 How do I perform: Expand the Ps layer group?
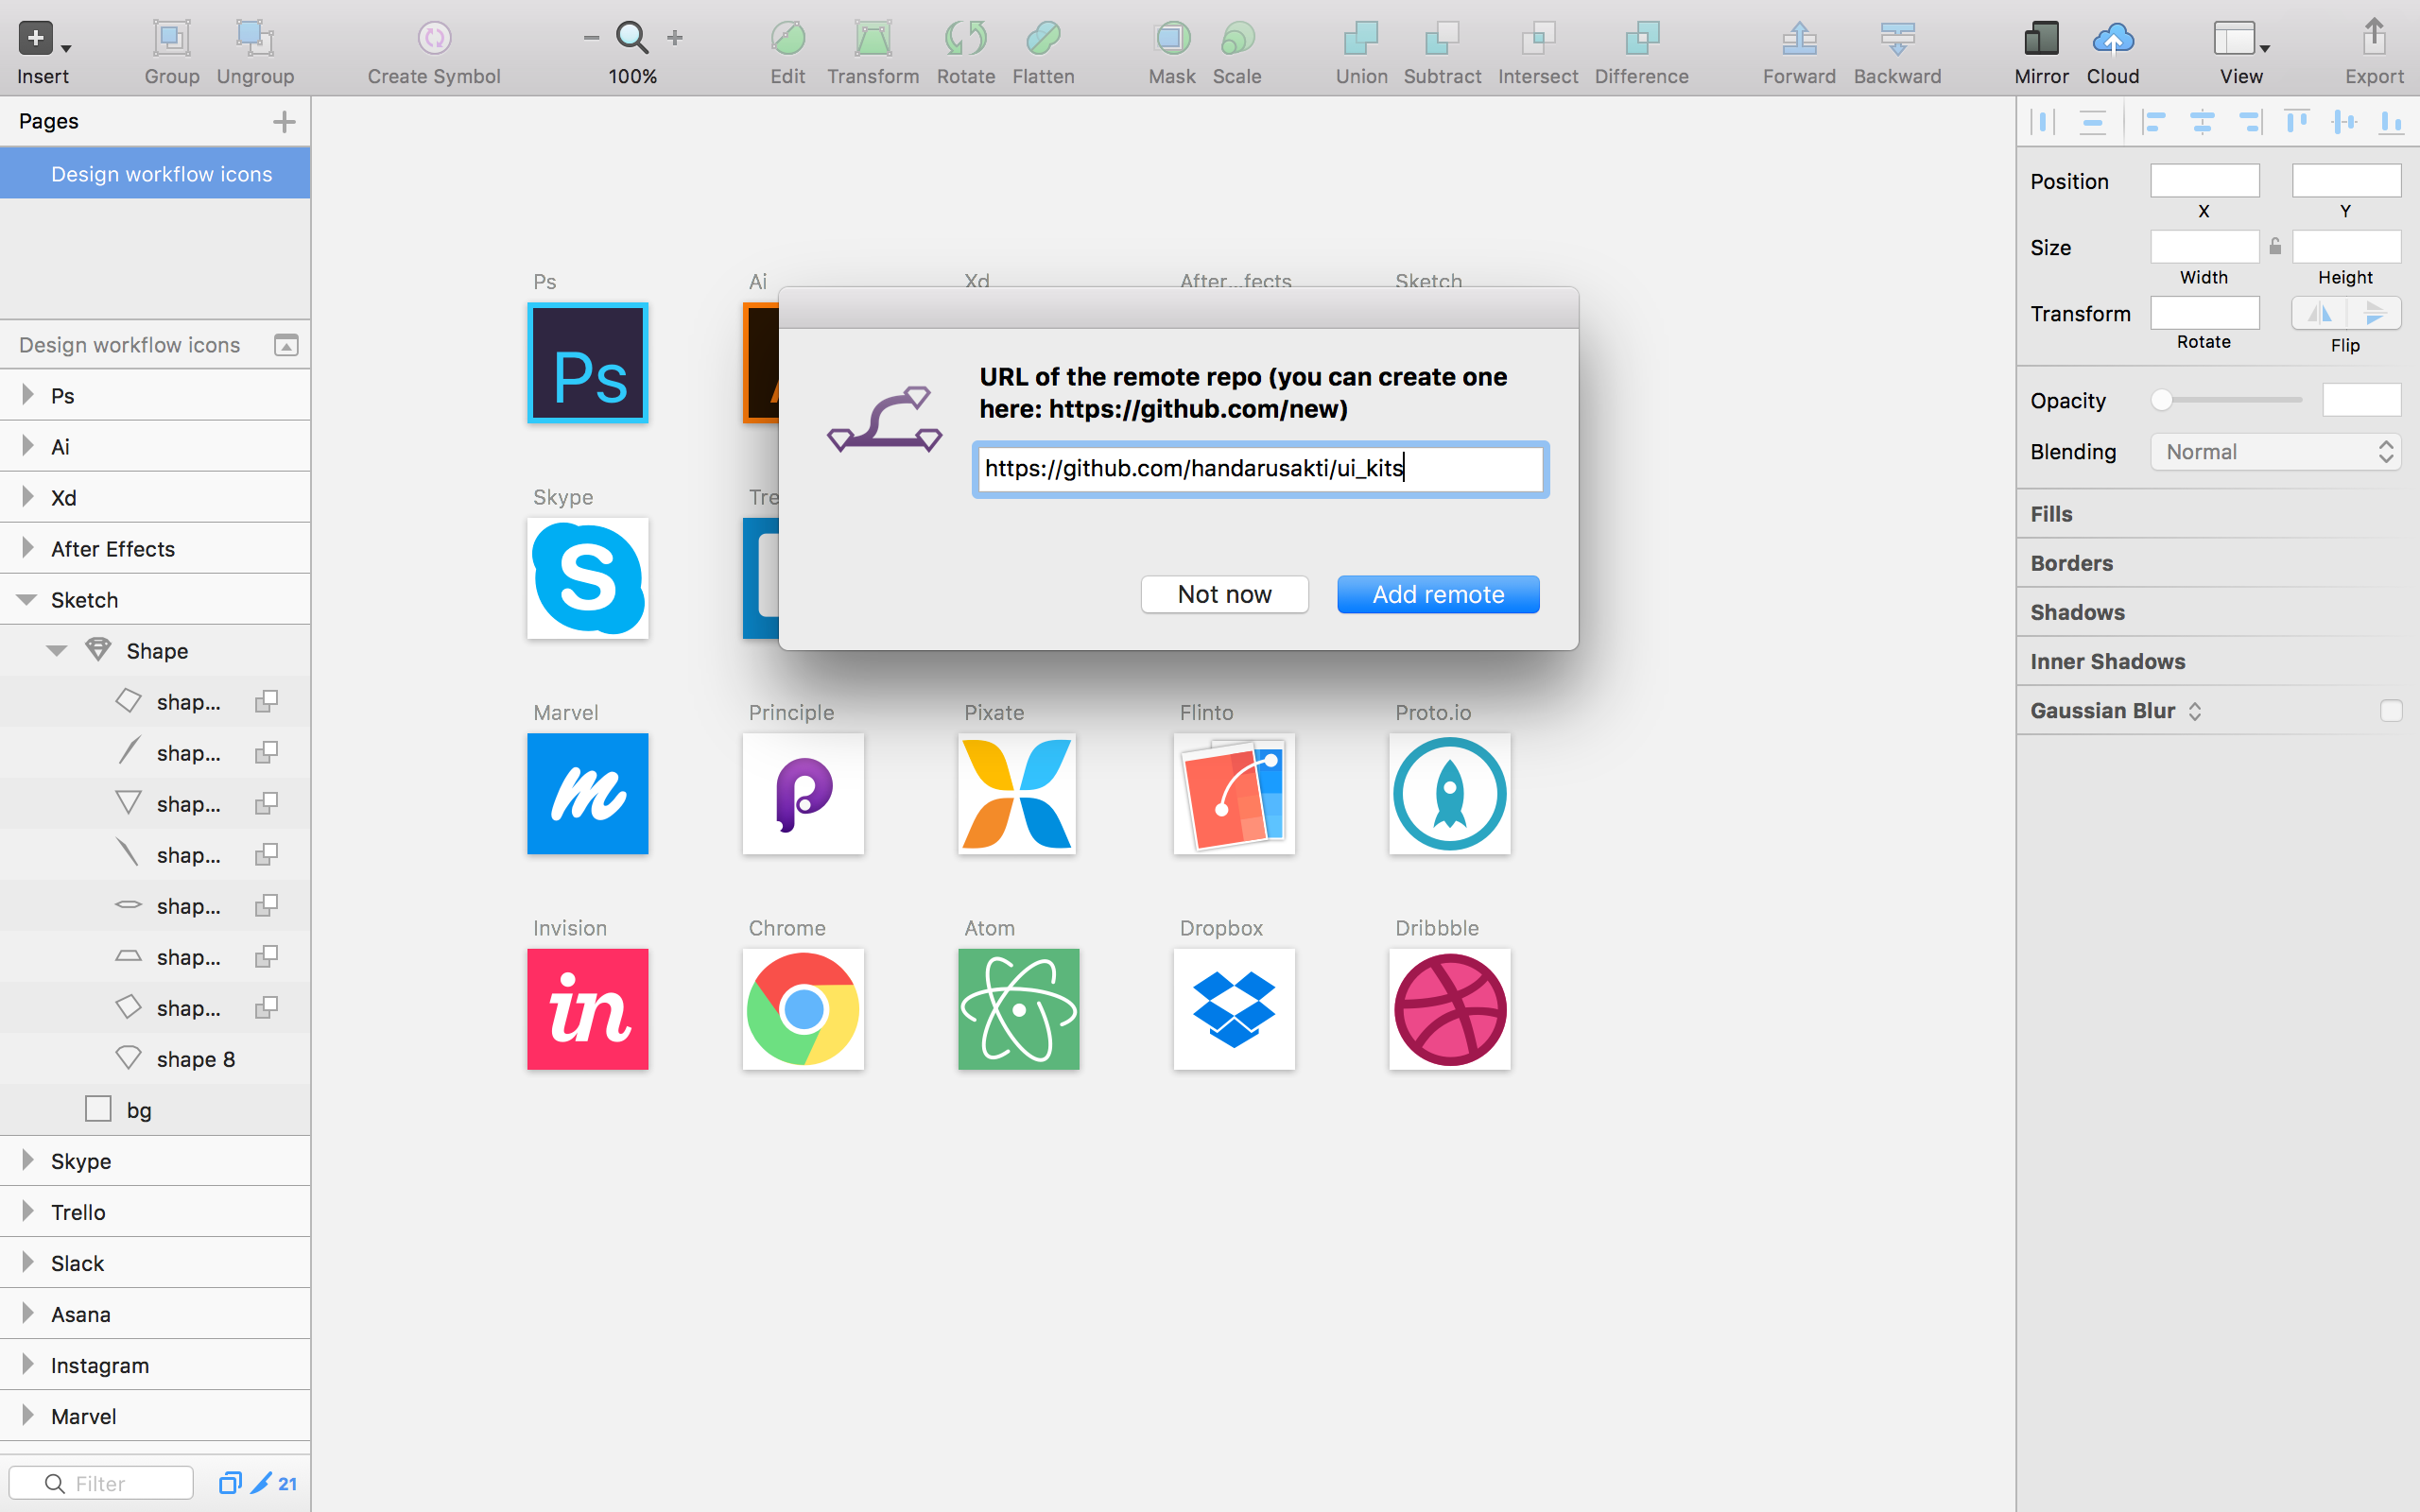28,395
